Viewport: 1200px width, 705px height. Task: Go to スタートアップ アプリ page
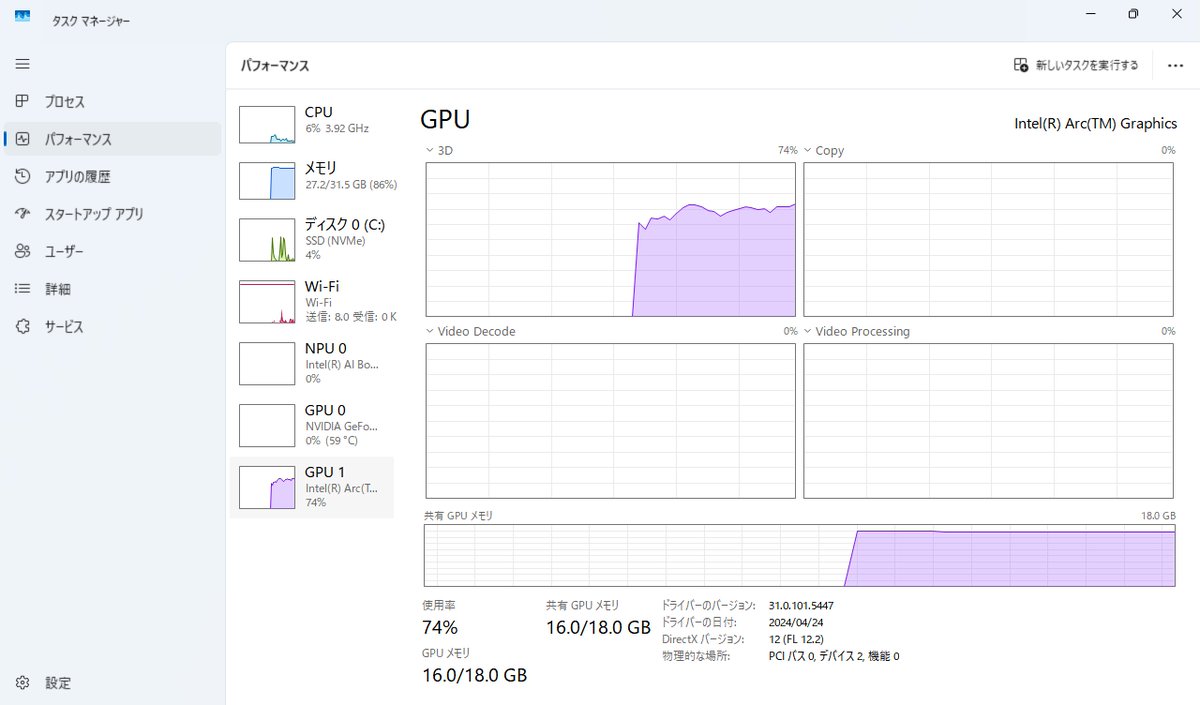112,214
